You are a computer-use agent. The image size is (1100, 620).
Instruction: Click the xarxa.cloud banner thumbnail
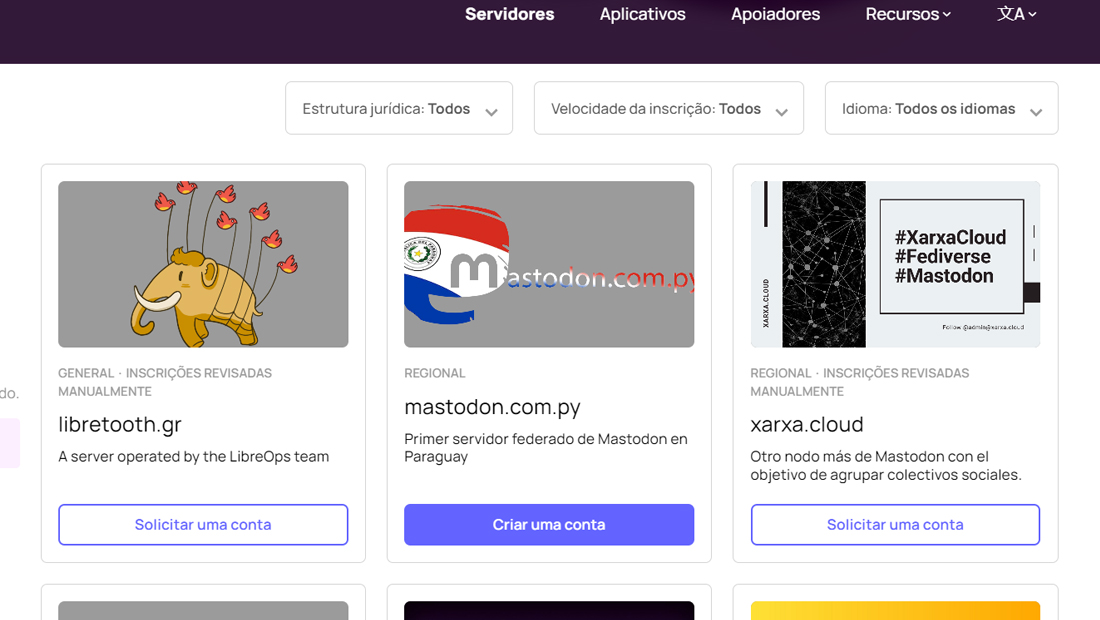tap(895, 264)
